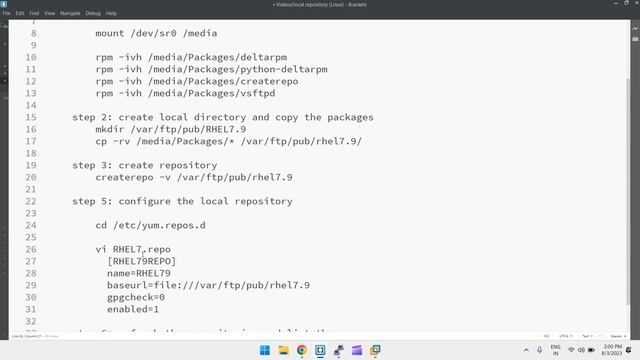
Task: Open the Edit menu
Action: pos(20,13)
